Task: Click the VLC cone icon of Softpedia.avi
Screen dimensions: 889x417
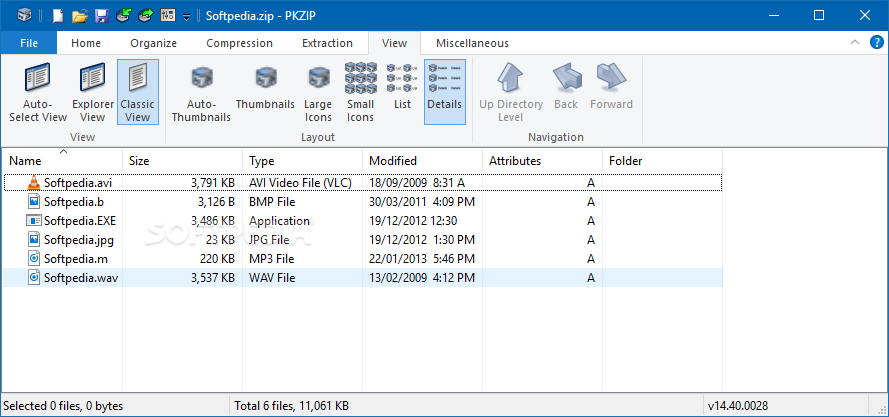Action: coord(34,182)
